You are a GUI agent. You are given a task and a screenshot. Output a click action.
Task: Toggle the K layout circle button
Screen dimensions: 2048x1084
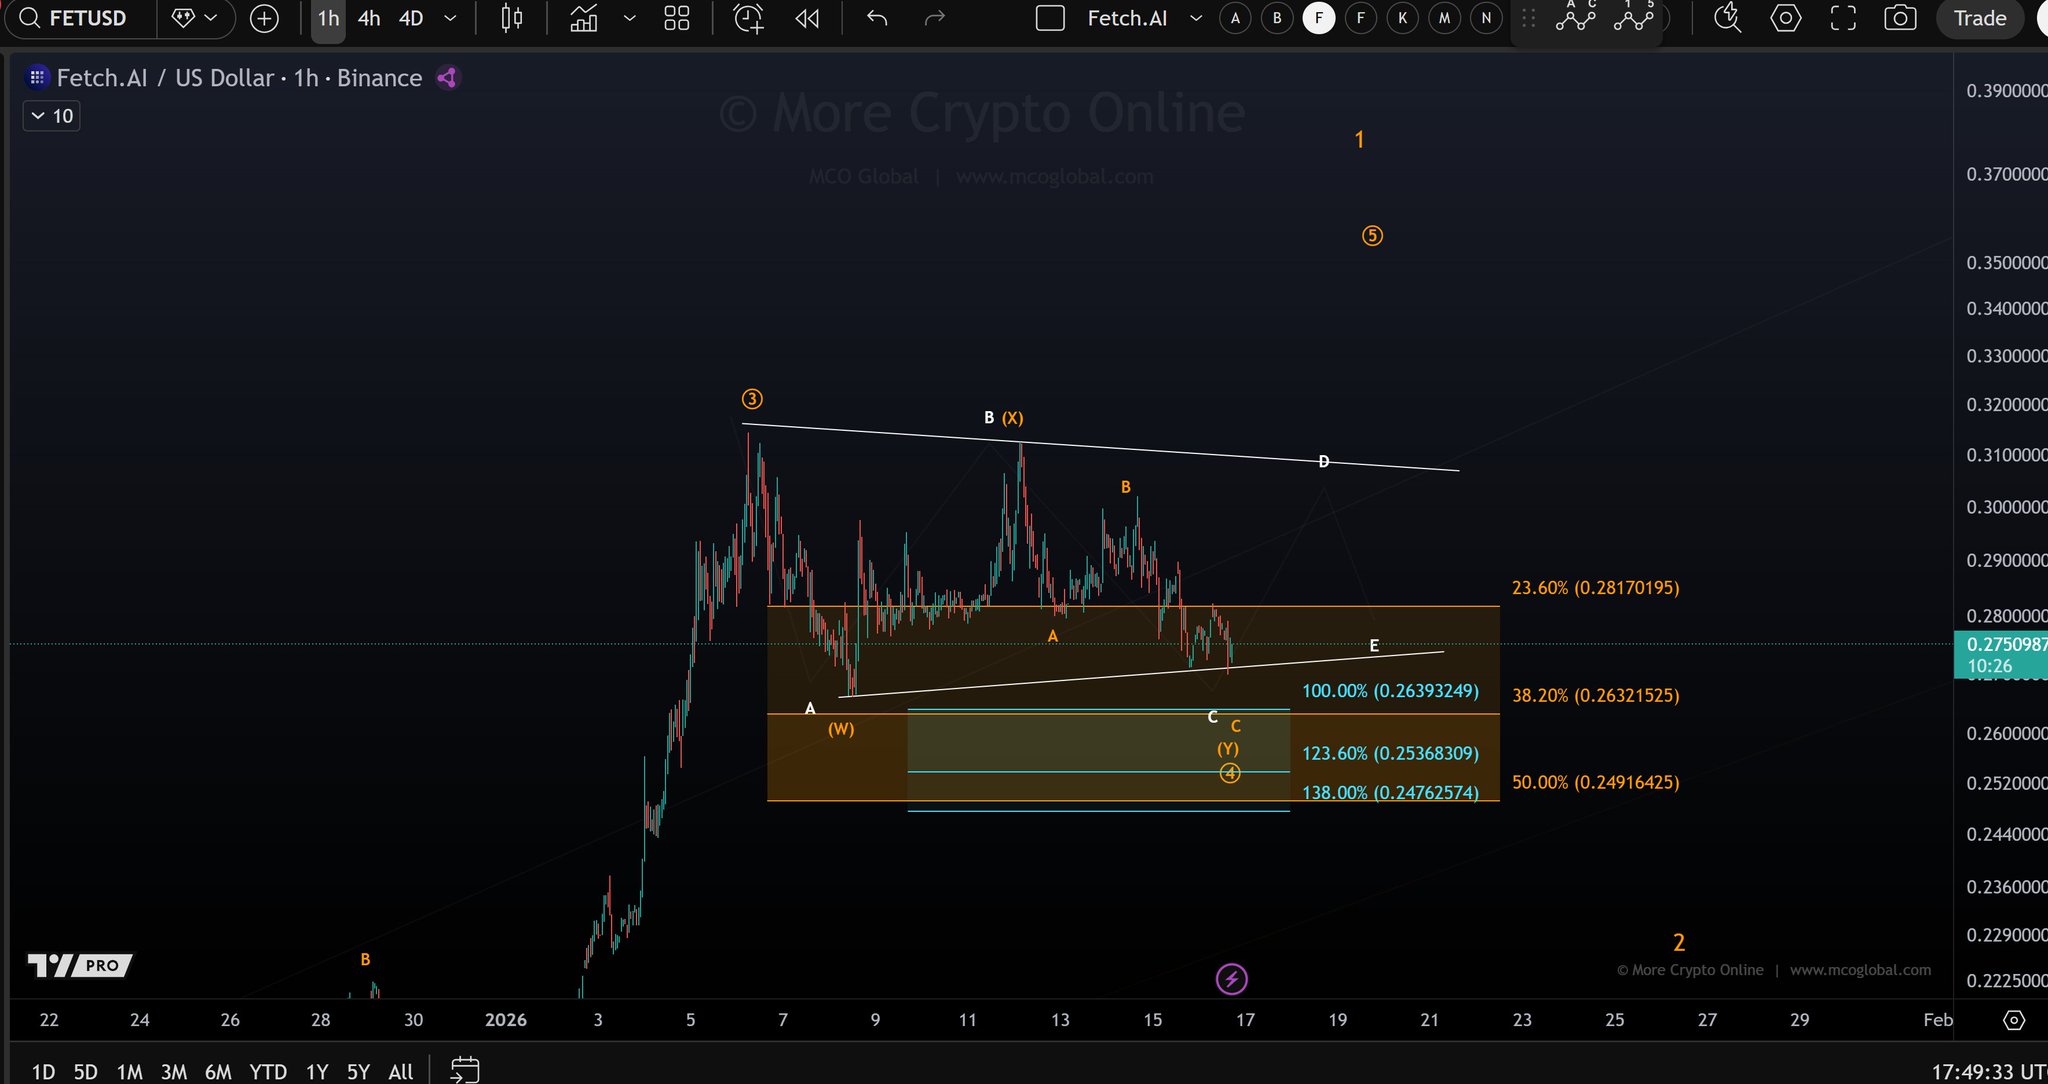coord(1403,18)
